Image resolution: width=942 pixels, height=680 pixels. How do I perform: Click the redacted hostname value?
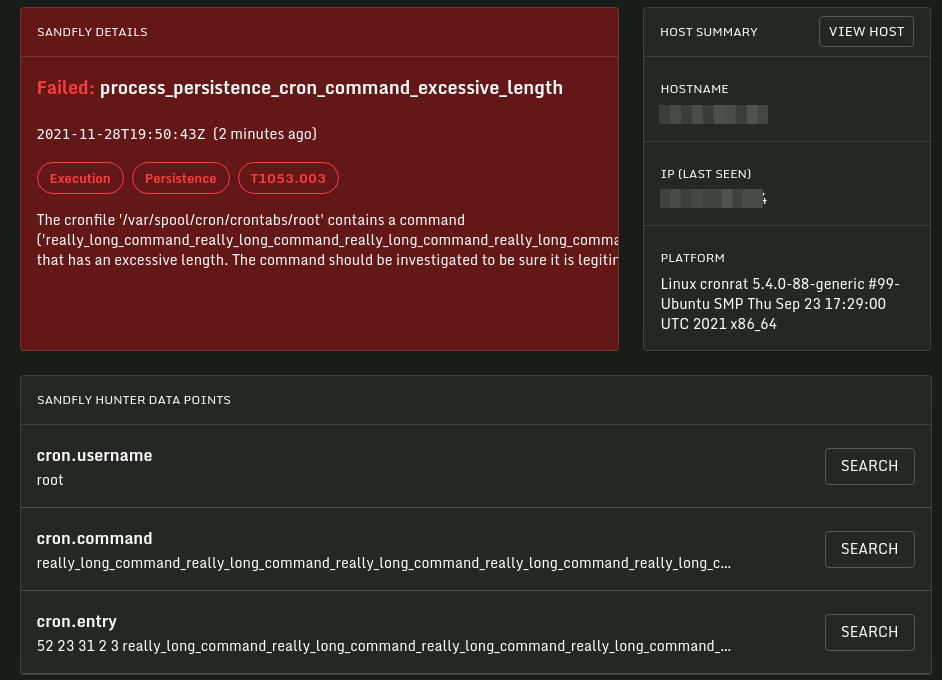(x=713, y=114)
